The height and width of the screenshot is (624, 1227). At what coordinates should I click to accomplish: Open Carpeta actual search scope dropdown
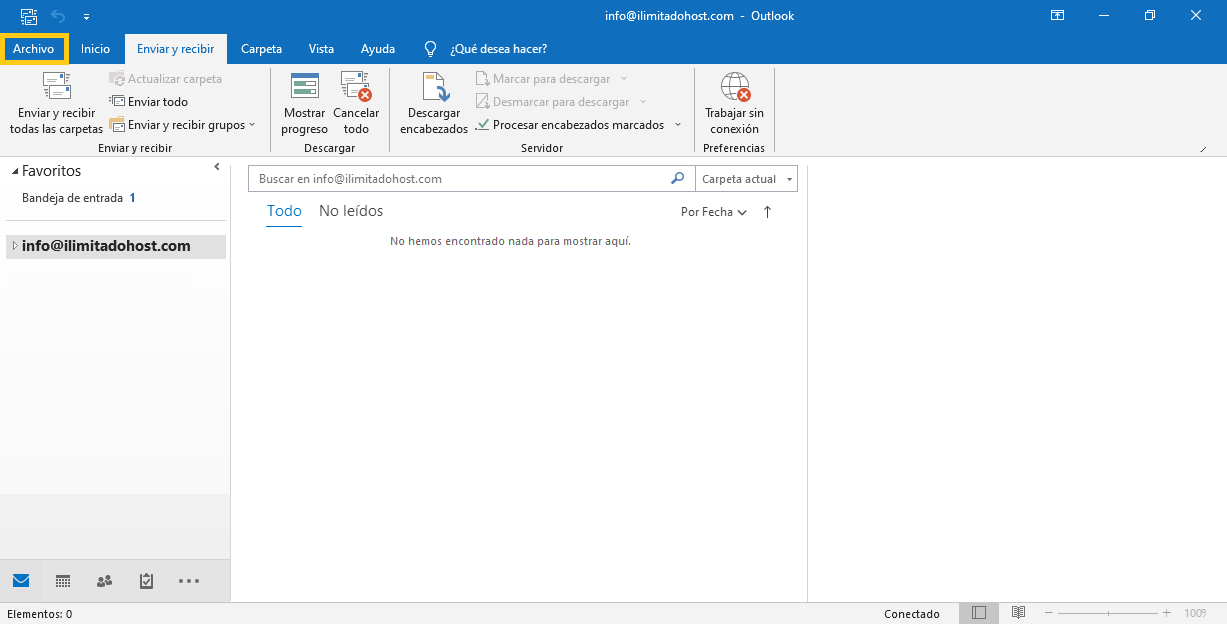[x=746, y=179]
